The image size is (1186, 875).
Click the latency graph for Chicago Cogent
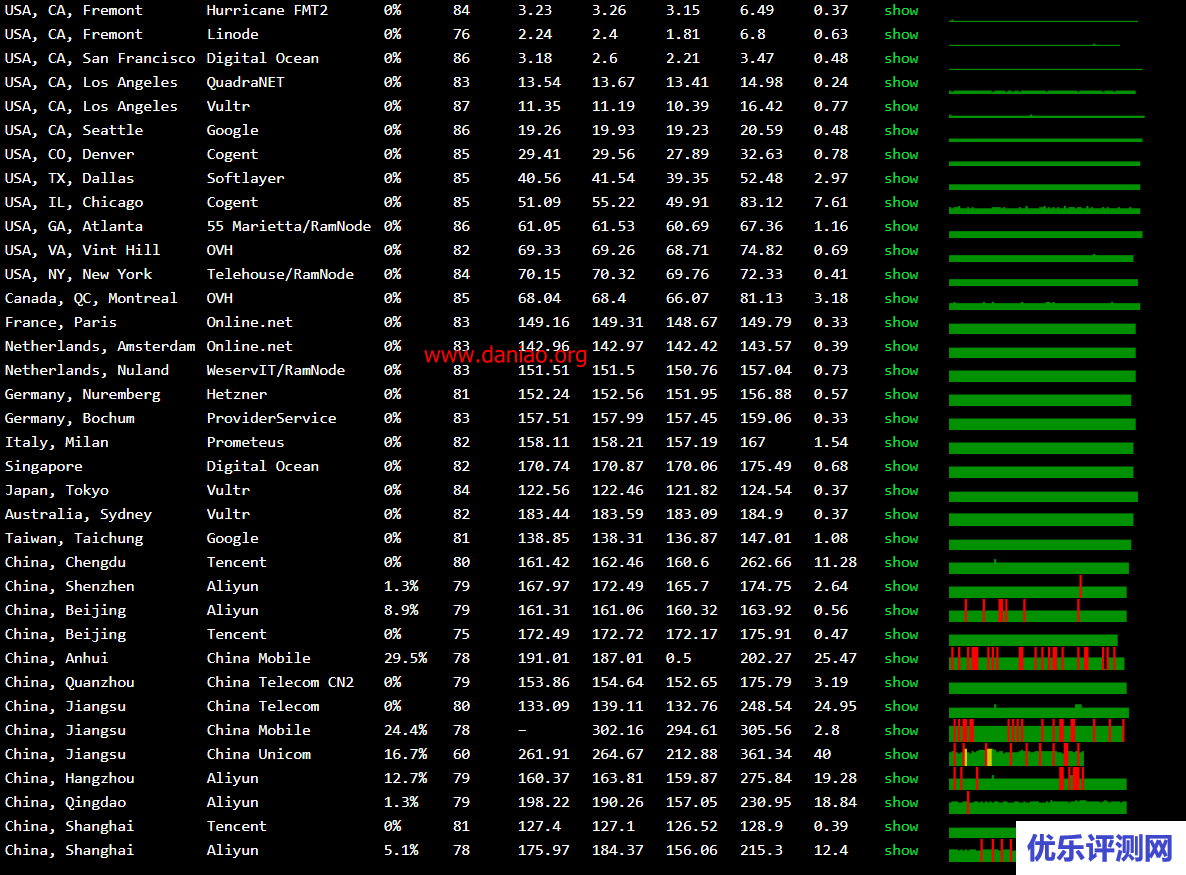coord(1045,208)
